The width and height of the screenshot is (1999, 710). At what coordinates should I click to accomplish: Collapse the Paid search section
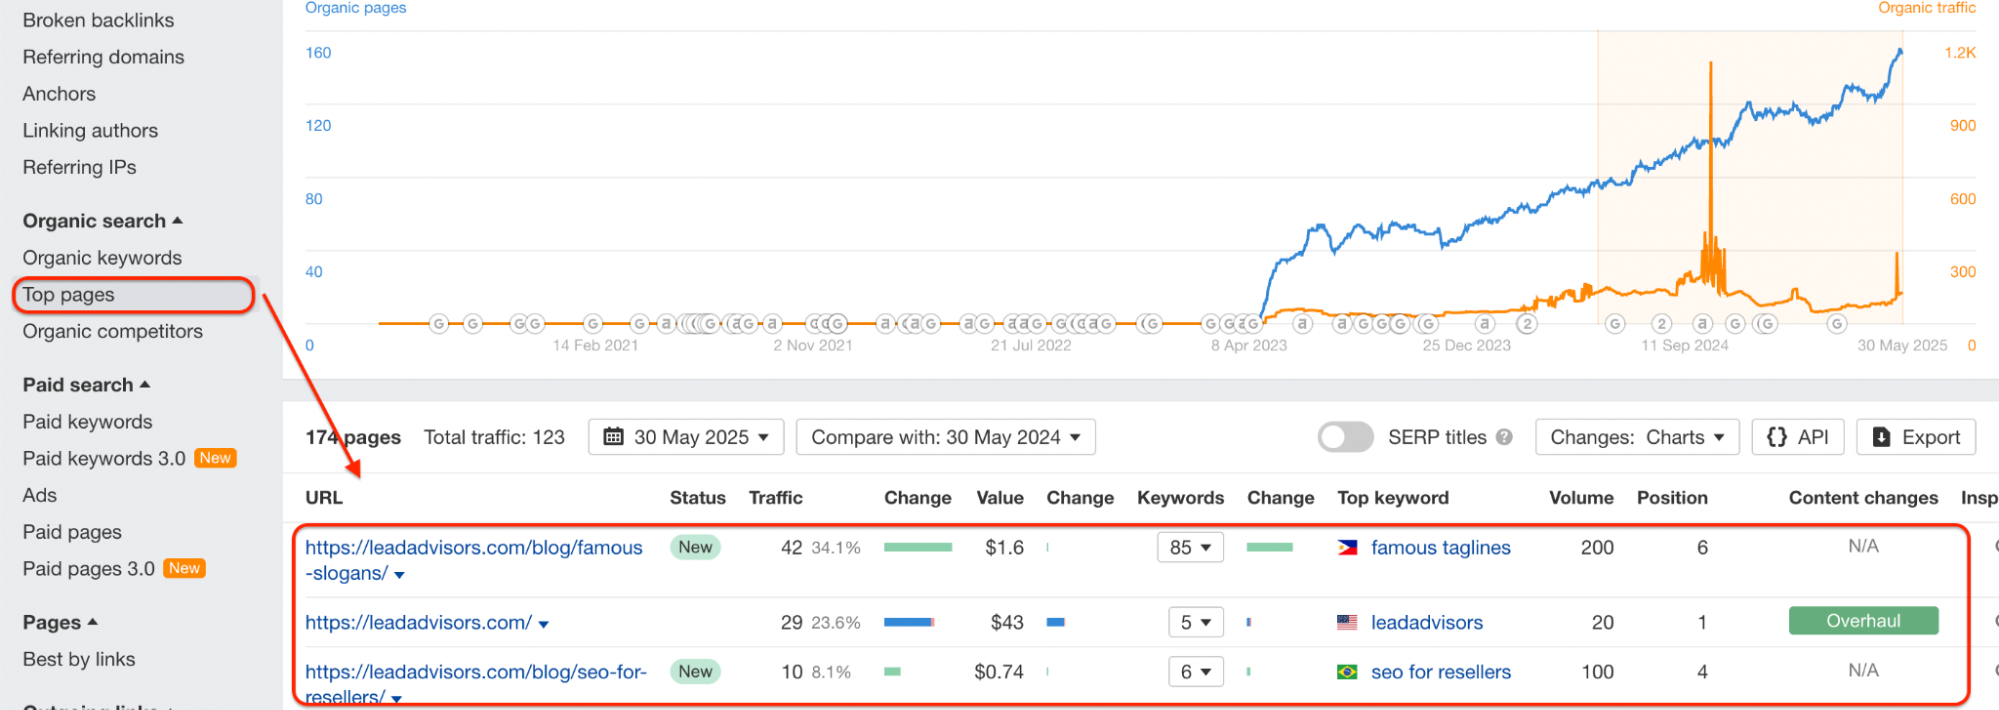click(x=86, y=385)
